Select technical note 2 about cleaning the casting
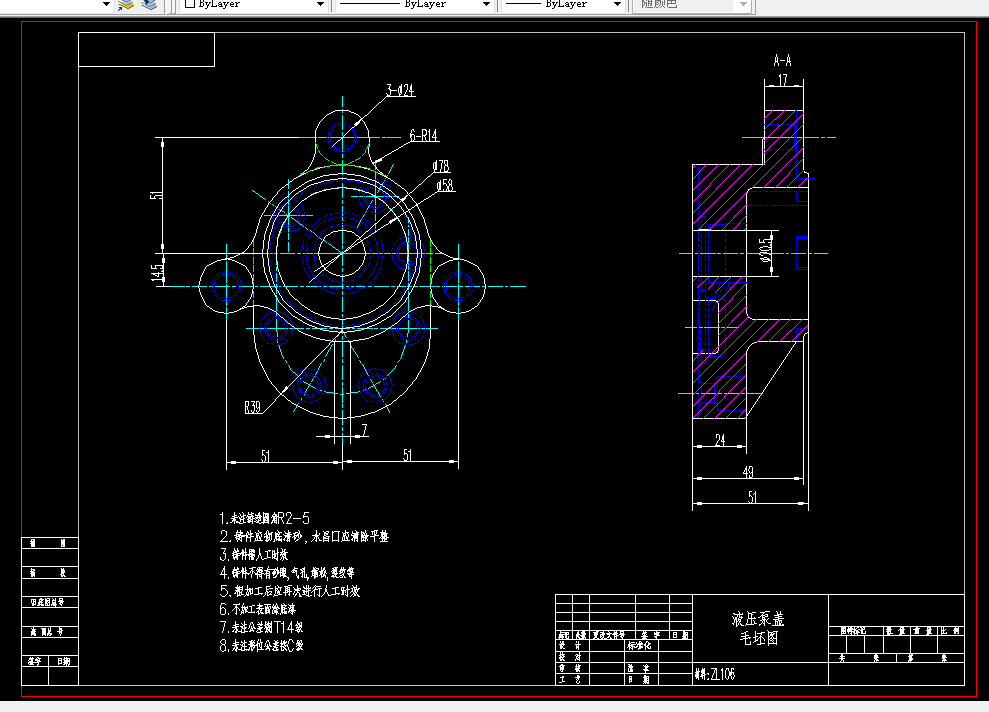The image size is (989, 712). (x=304, y=537)
